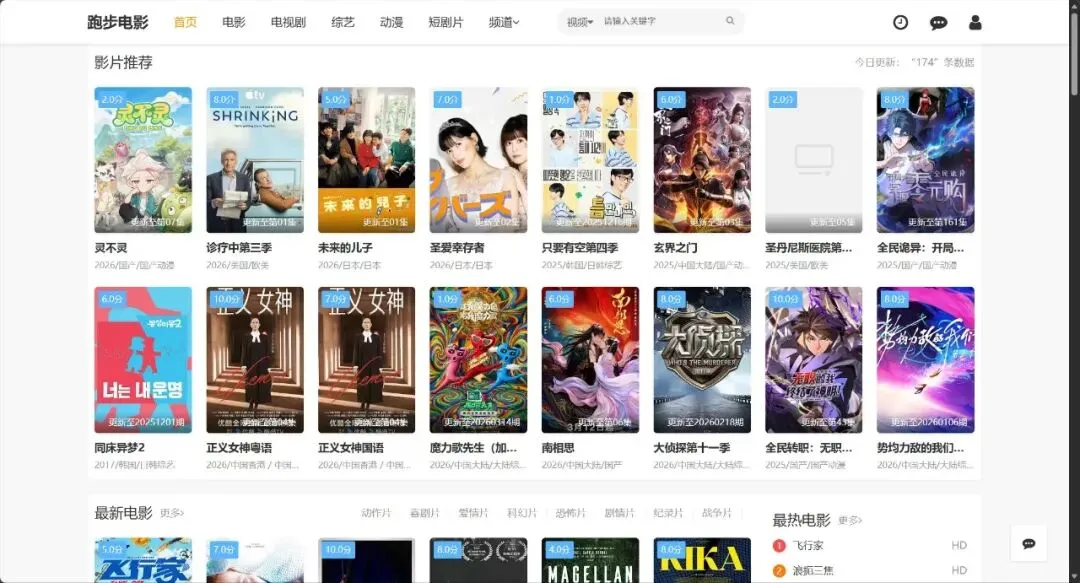Open the 电视剧 menu item

coord(288,22)
